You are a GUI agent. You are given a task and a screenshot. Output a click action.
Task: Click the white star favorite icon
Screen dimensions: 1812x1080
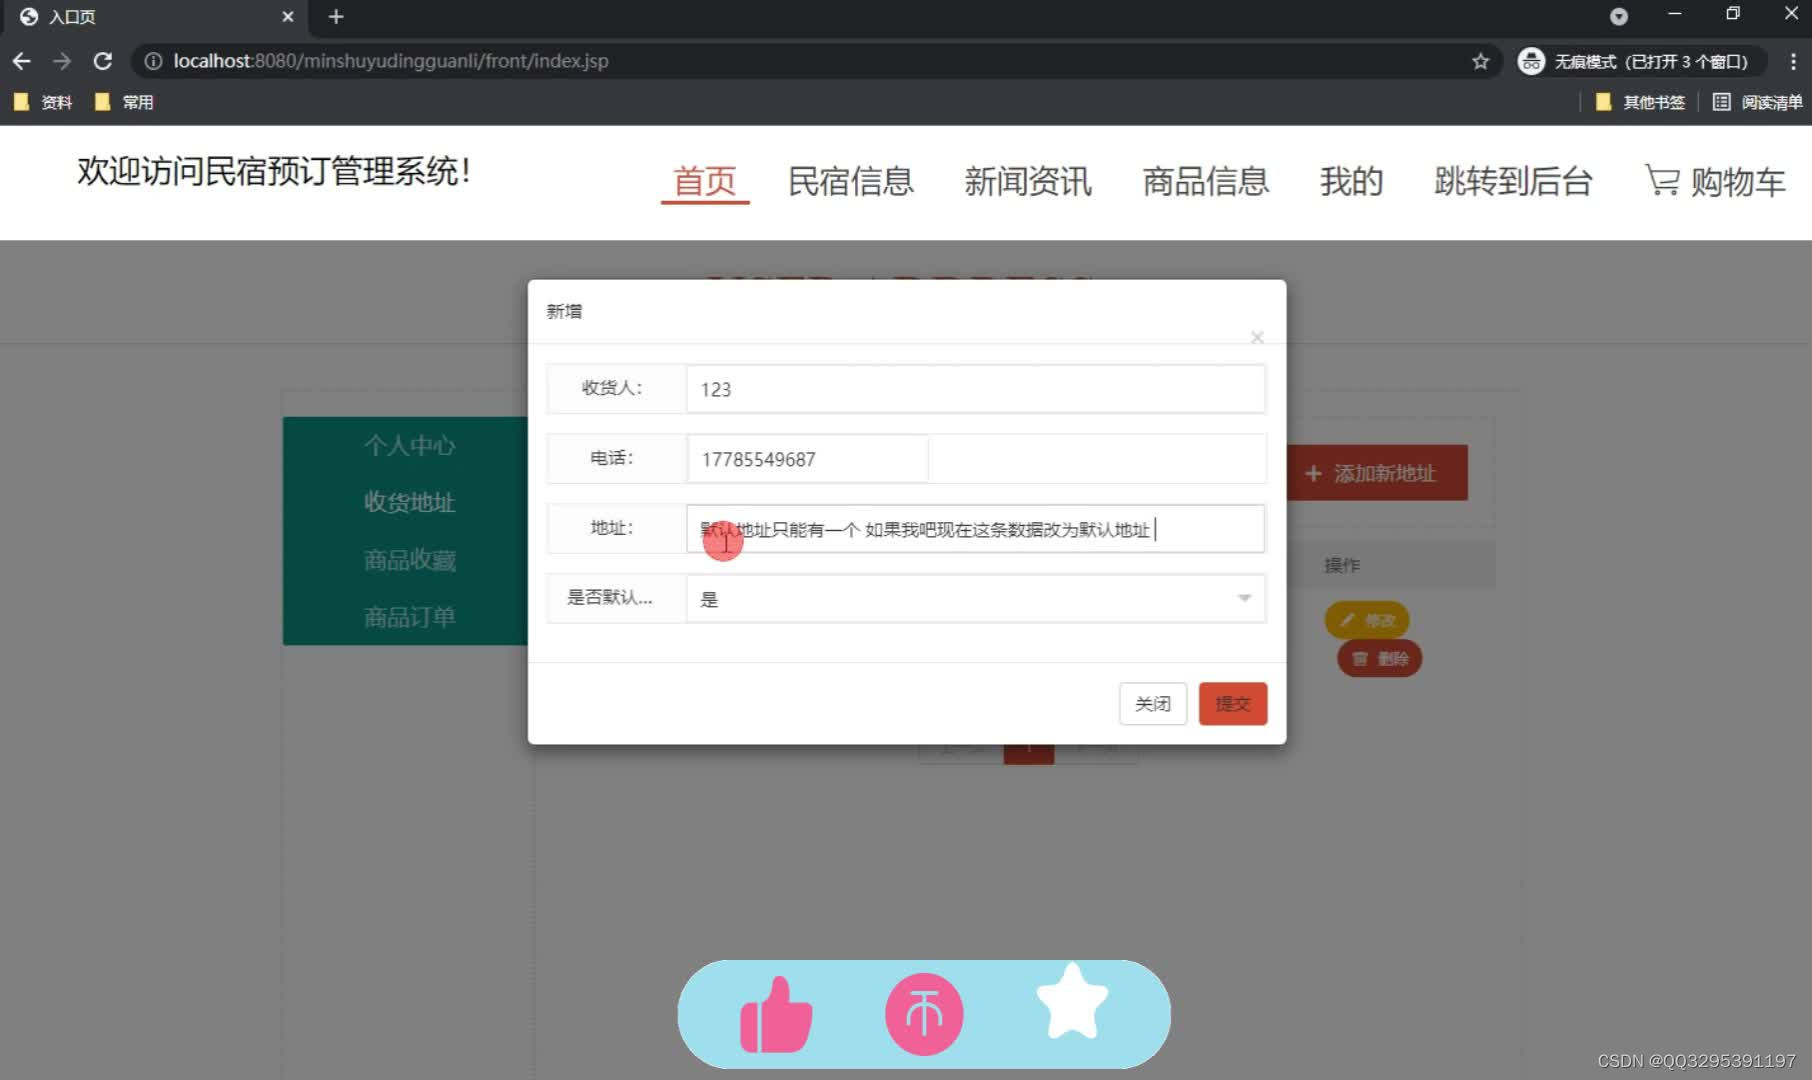click(x=1072, y=1002)
